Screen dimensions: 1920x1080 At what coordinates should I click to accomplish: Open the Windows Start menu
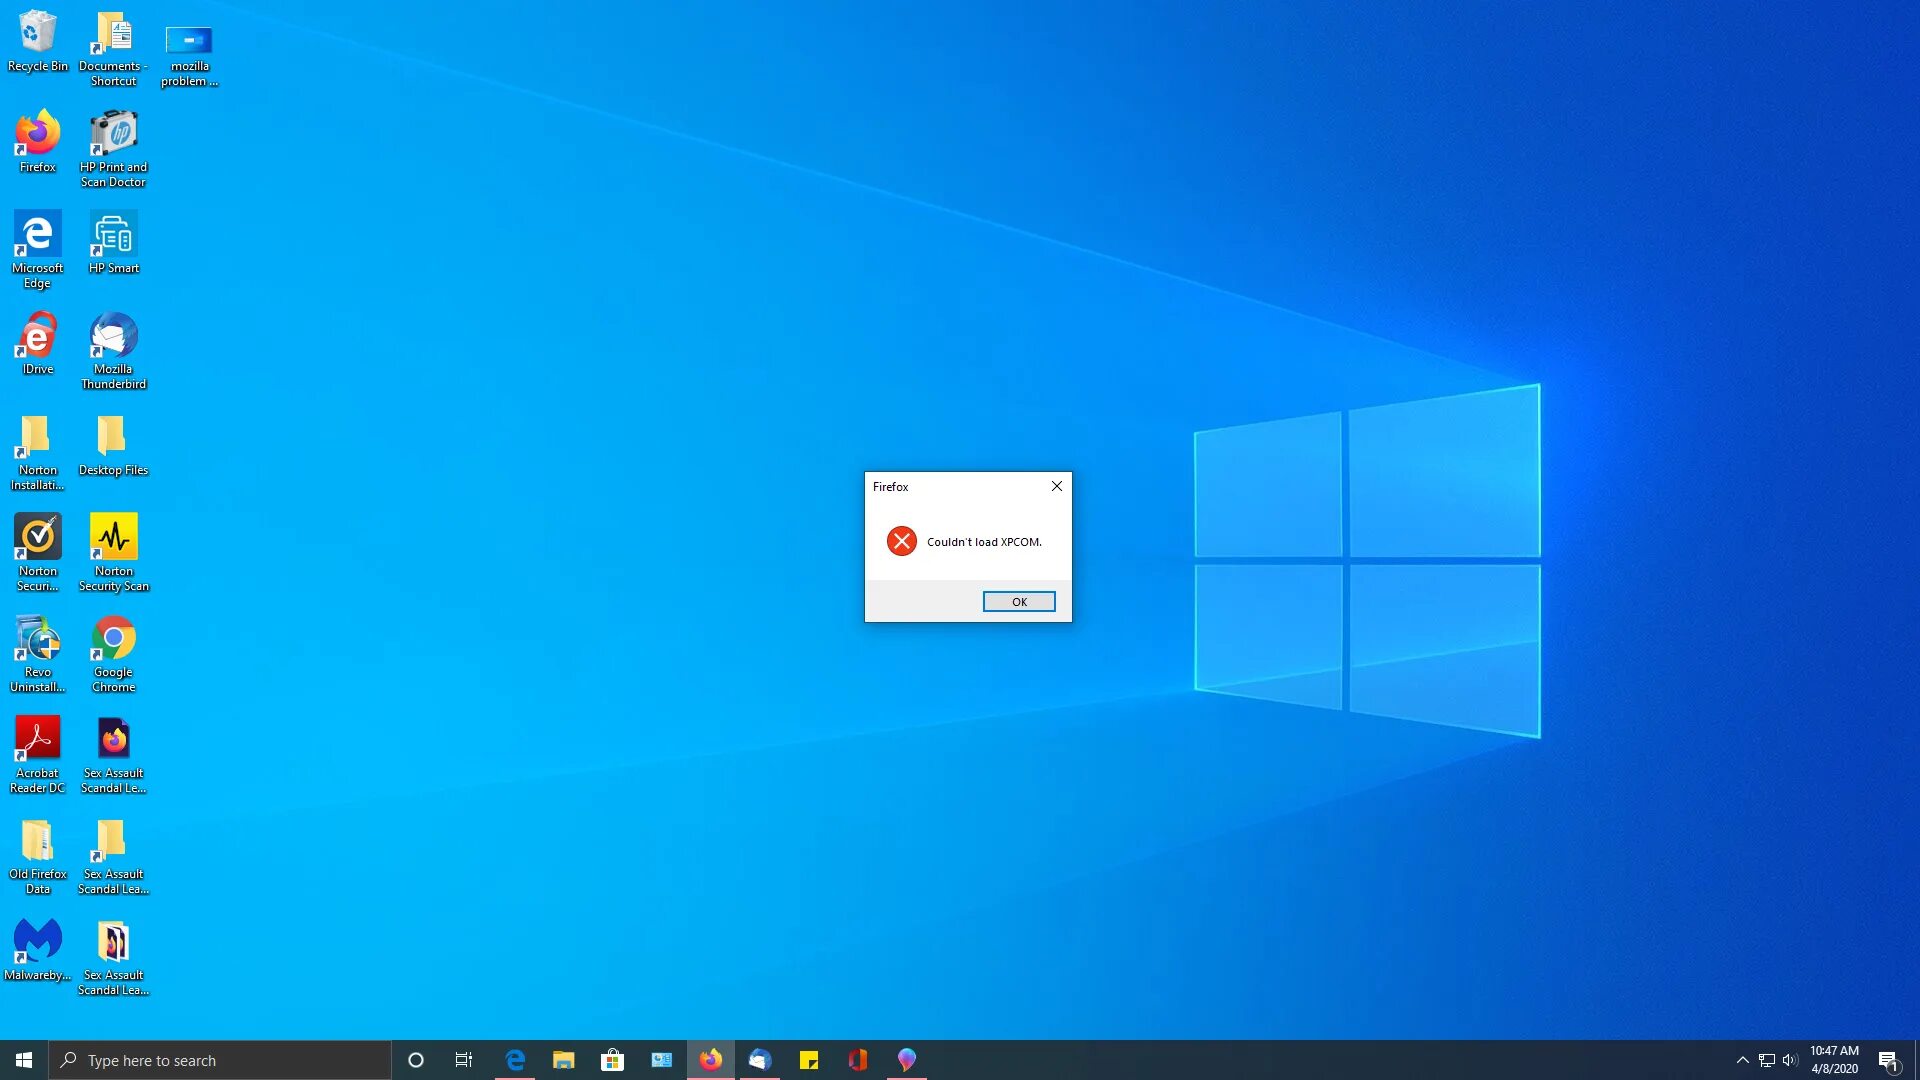tap(24, 1060)
